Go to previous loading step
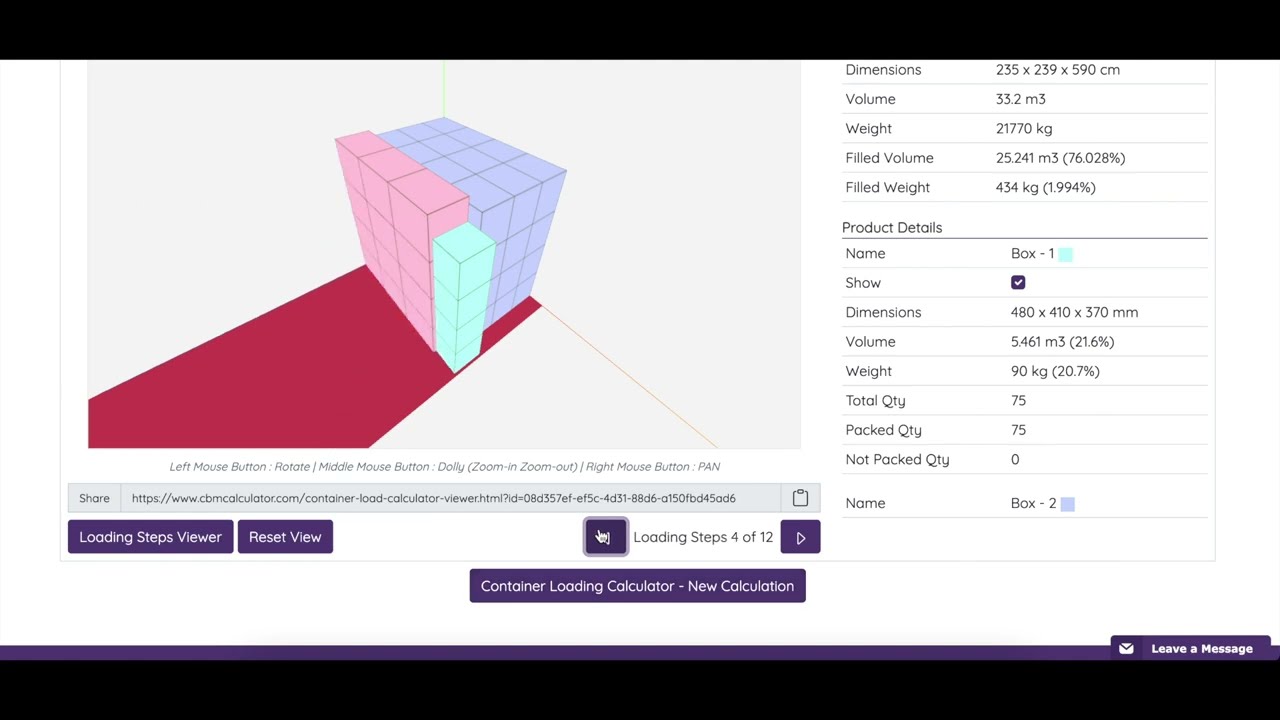The height and width of the screenshot is (720, 1280). [x=606, y=537]
